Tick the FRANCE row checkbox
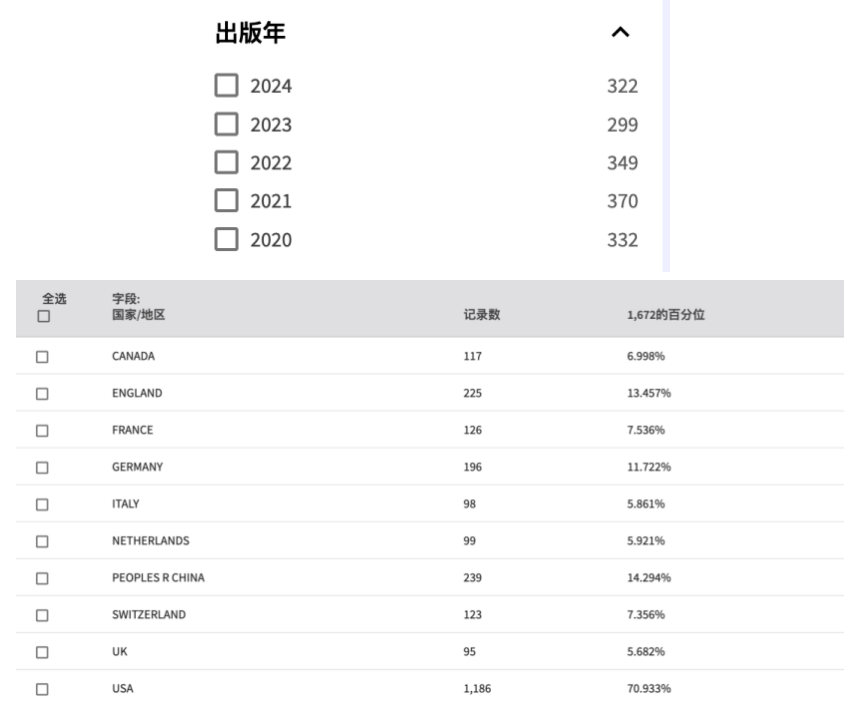The height and width of the screenshot is (728, 866). [x=42, y=430]
